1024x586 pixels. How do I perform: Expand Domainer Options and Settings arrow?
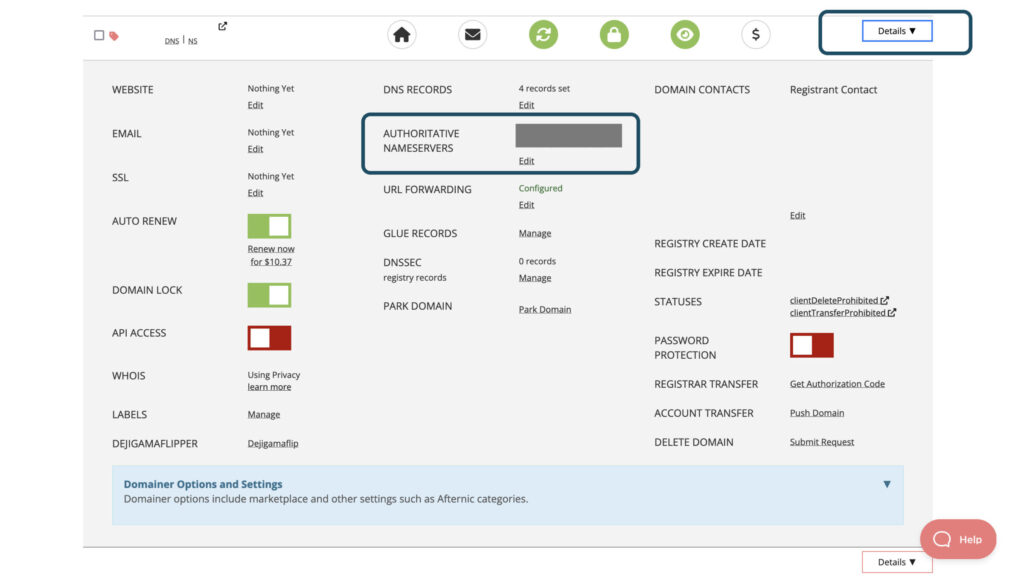(x=887, y=484)
